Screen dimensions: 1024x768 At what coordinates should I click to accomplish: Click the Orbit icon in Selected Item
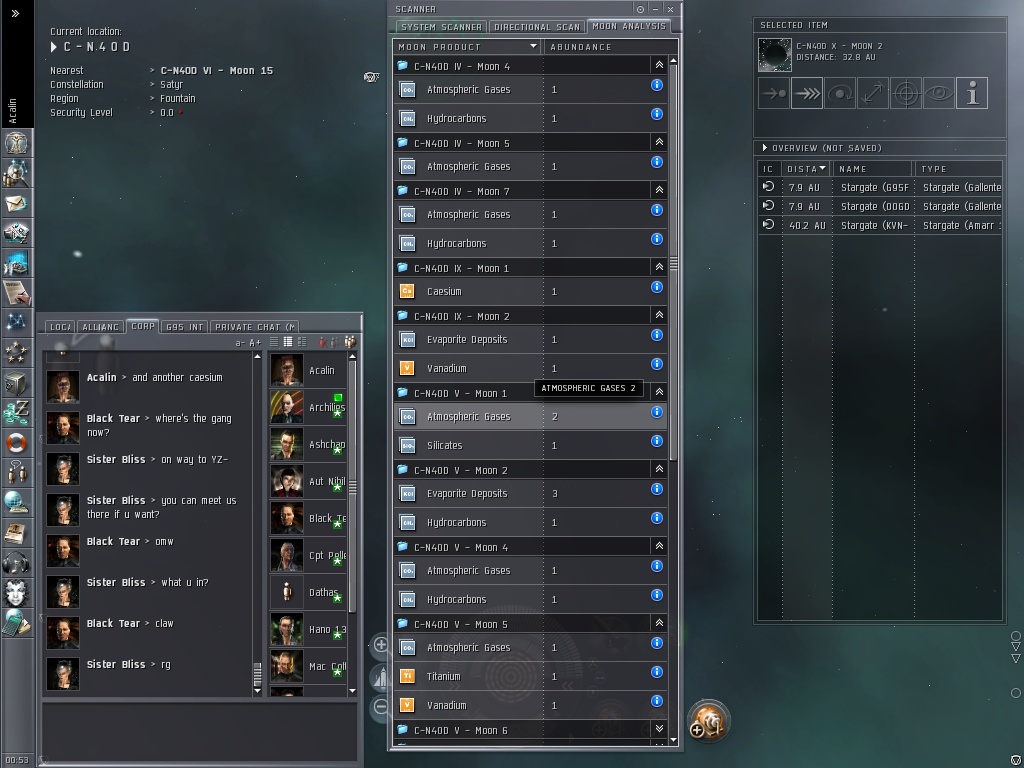(840, 93)
